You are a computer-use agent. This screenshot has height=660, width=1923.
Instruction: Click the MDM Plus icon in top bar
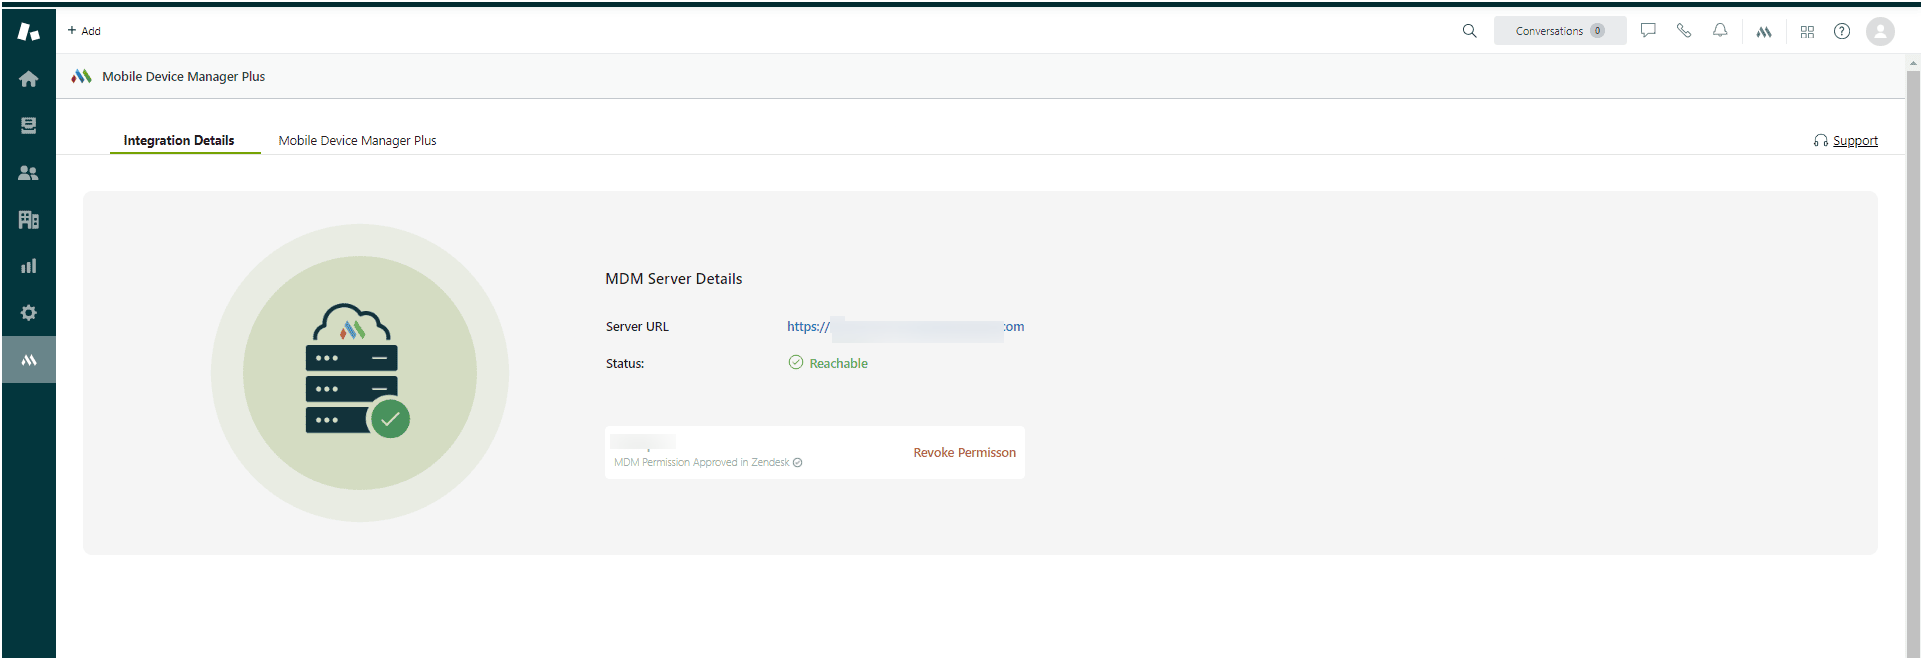(x=1764, y=32)
